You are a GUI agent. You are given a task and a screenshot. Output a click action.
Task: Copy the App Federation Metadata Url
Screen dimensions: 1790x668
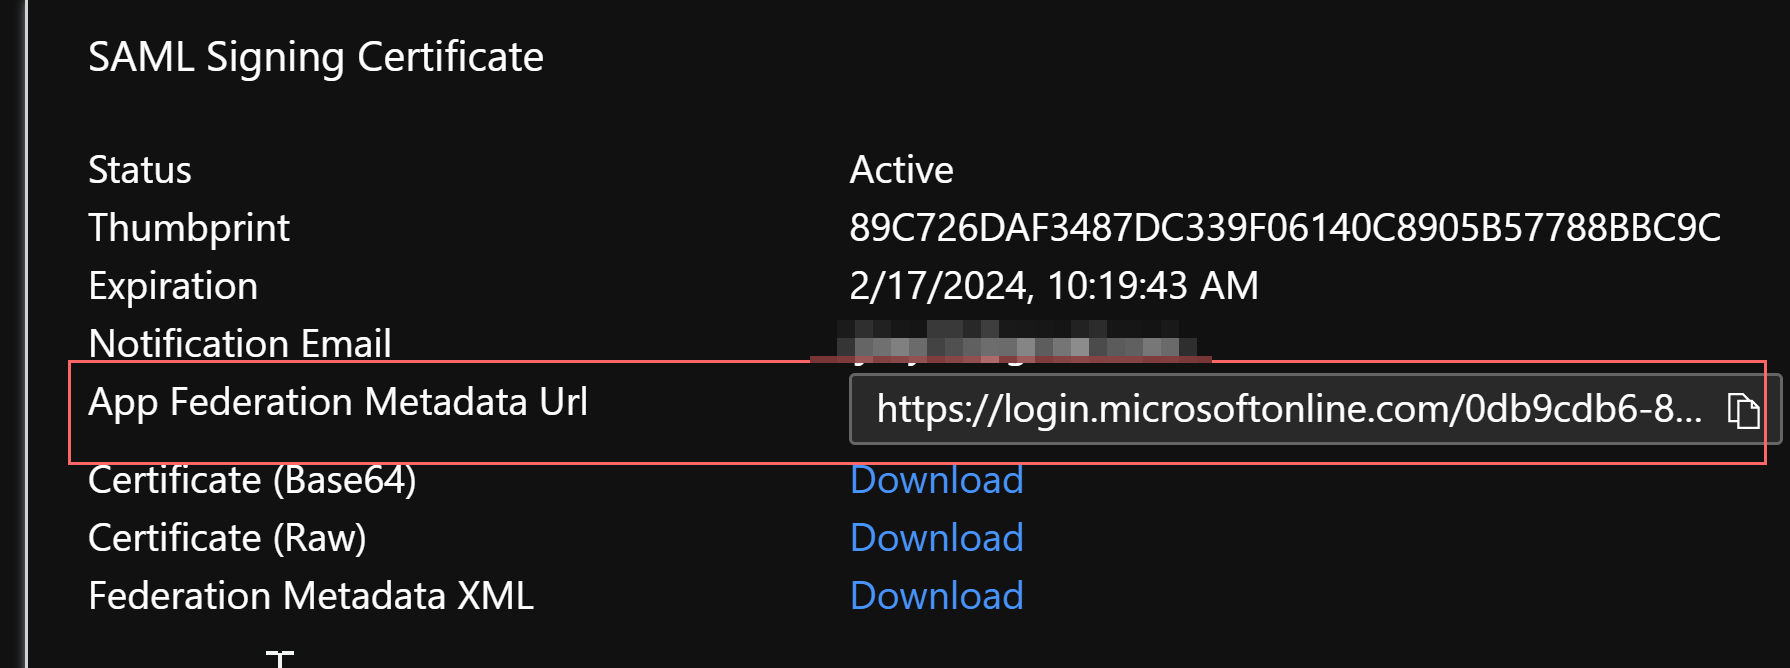[x=1743, y=410]
